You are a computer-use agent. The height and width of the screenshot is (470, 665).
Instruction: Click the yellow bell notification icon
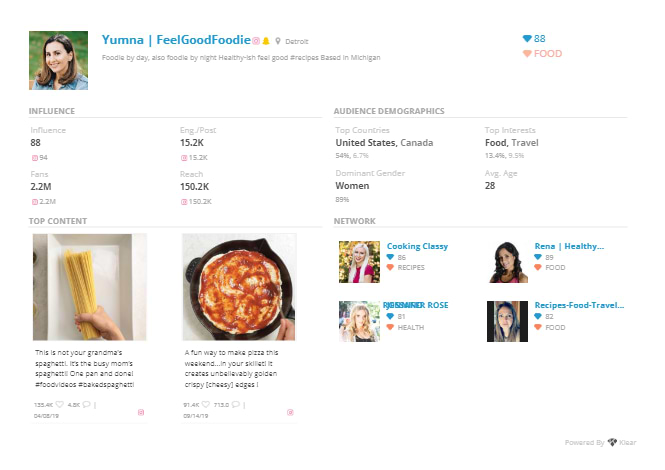266,41
